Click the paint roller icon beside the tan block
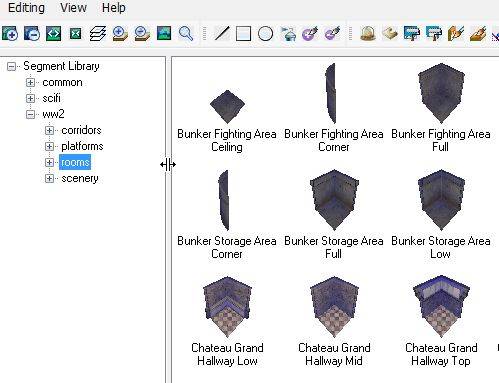499x383 pixels. point(412,33)
